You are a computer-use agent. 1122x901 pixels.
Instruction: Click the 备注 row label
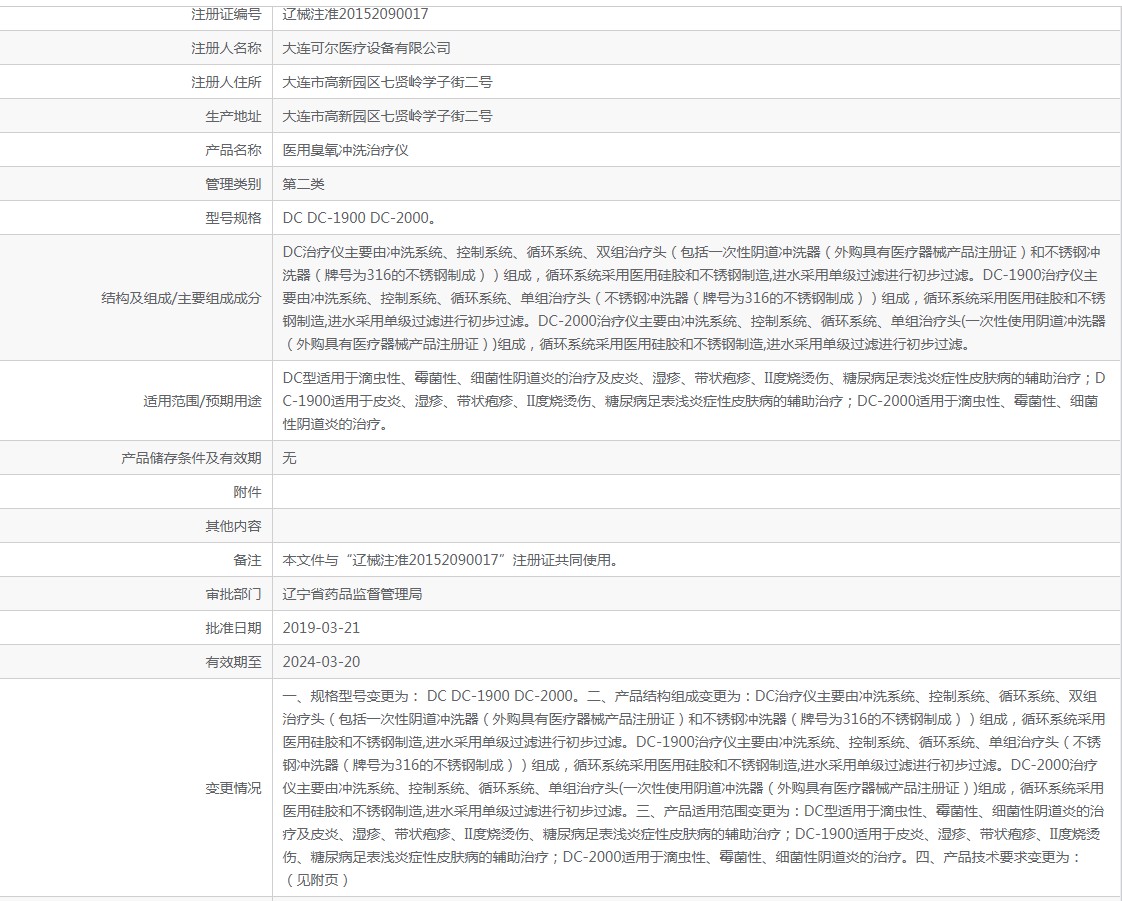(248, 560)
